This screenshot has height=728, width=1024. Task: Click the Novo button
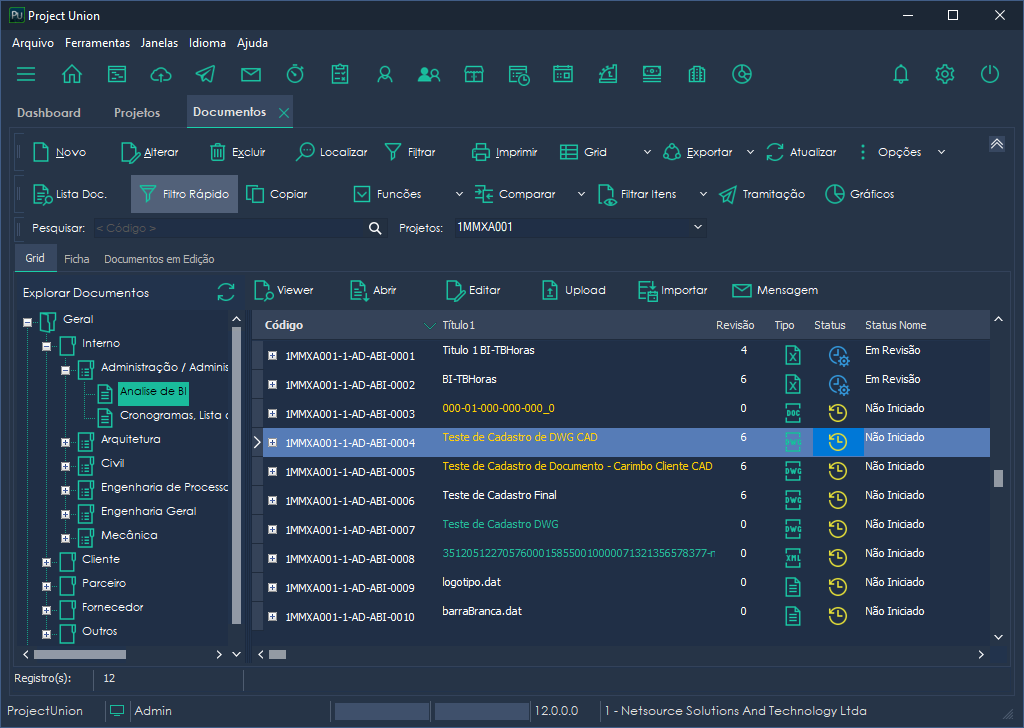[59, 152]
